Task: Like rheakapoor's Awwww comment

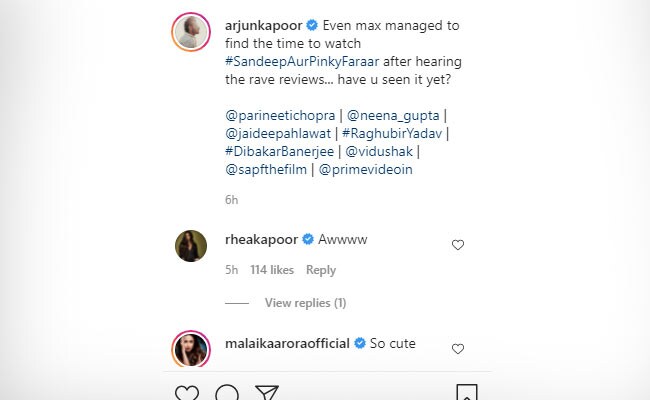Action: click(x=458, y=244)
